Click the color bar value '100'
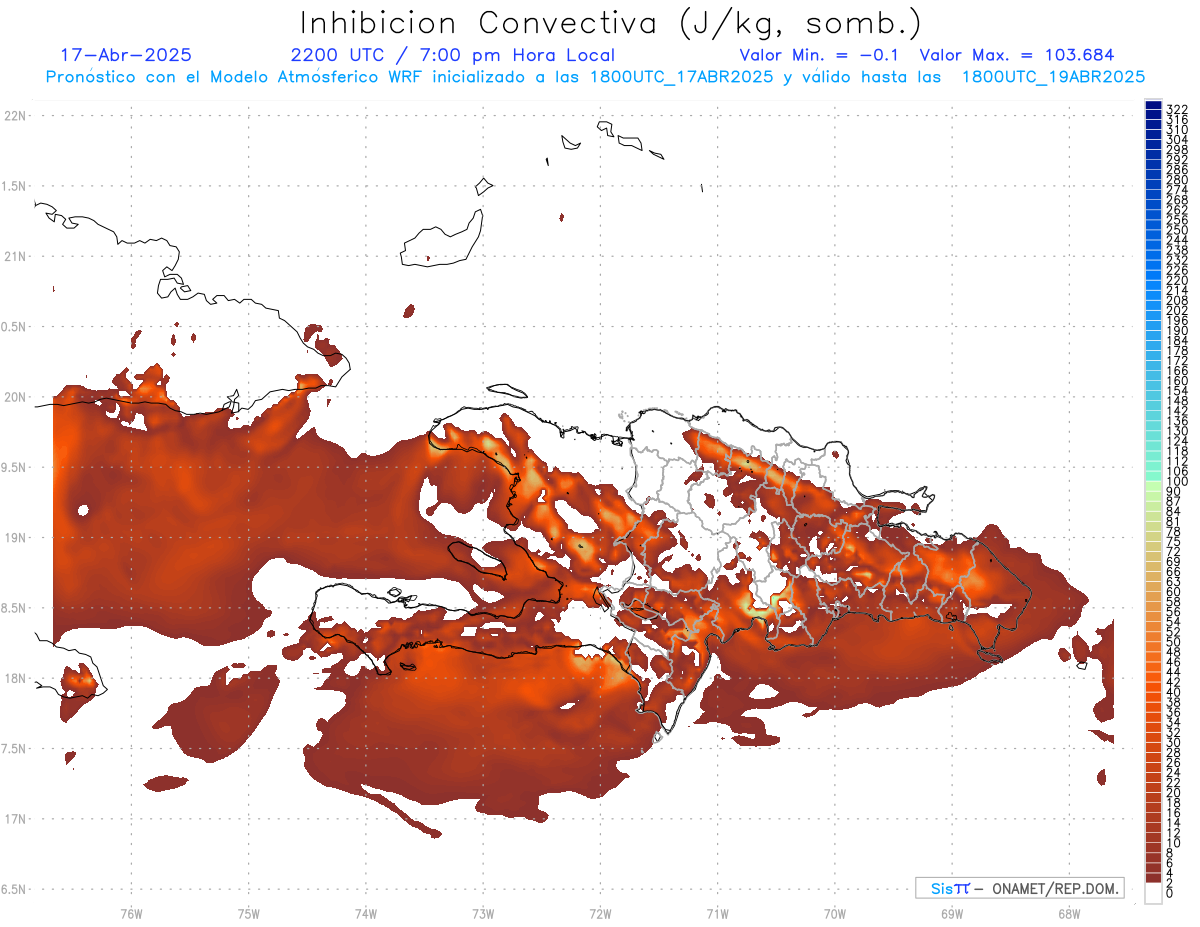Image resolution: width=1200 pixels, height=927 pixels. (x=1176, y=482)
